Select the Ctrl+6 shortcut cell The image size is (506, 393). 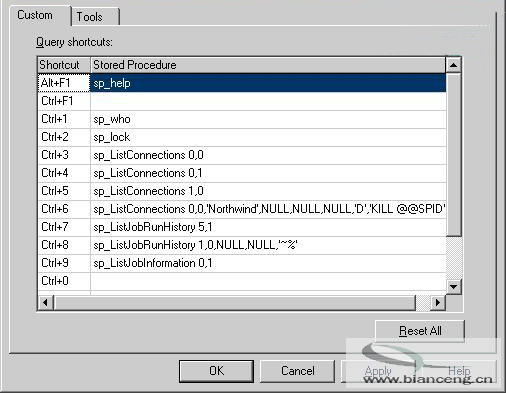[x=64, y=209]
